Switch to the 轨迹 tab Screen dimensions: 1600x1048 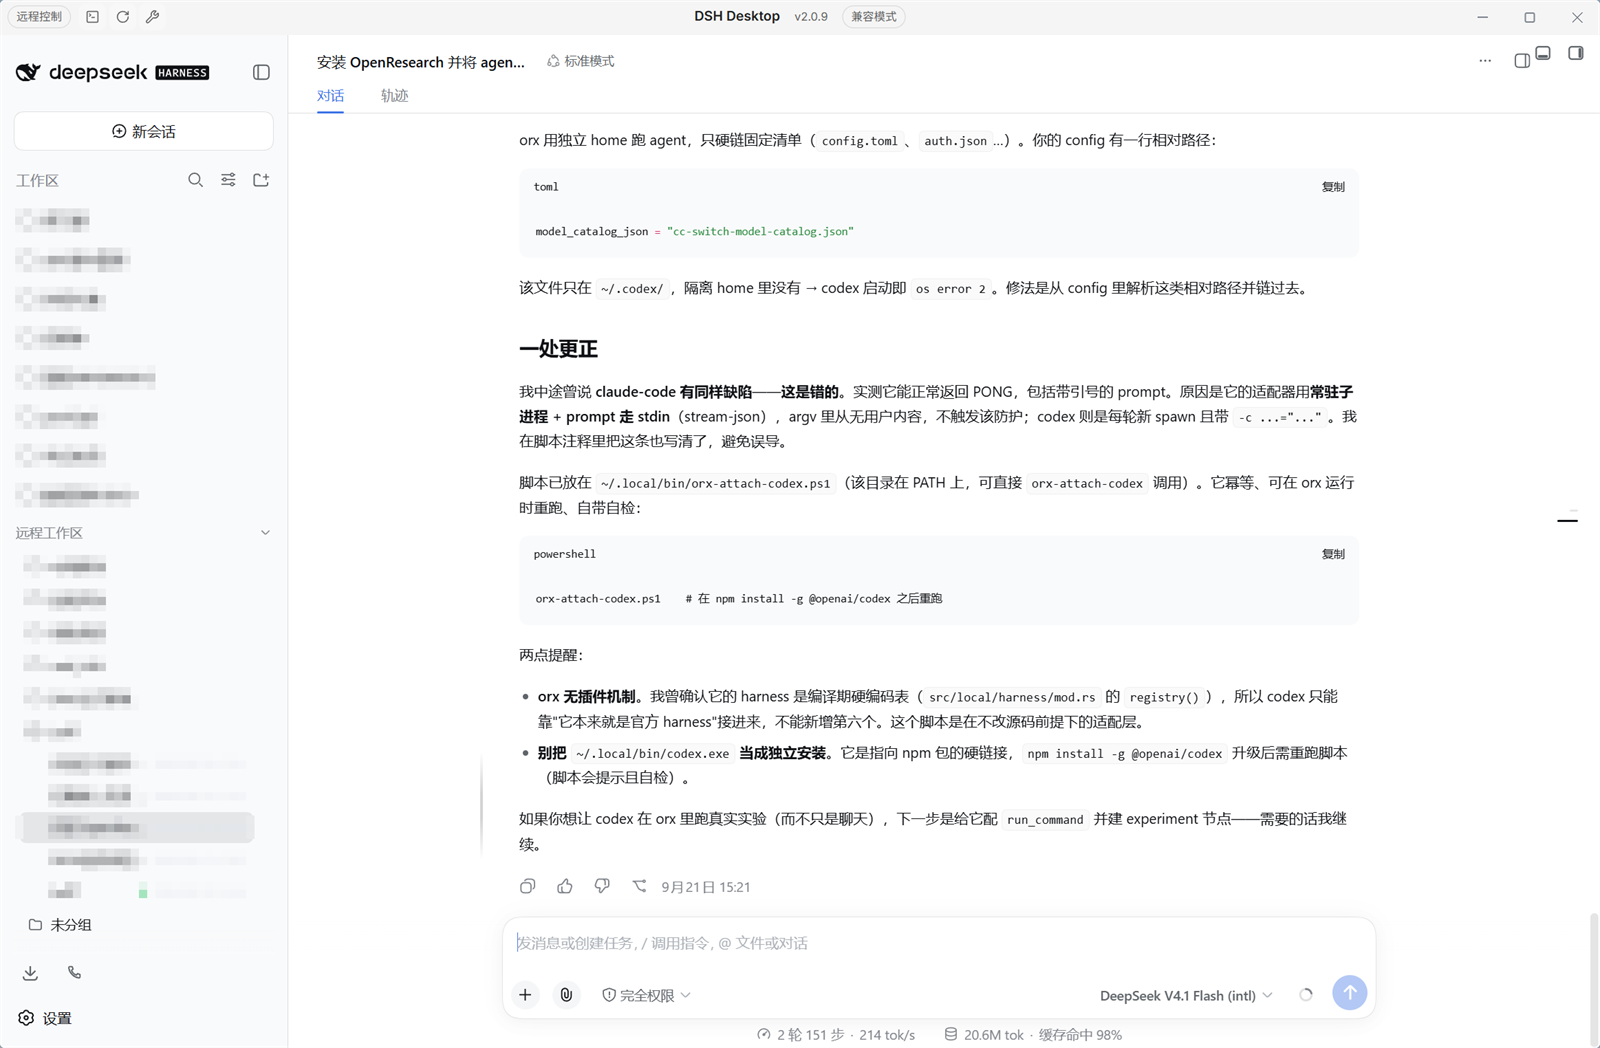click(x=394, y=96)
